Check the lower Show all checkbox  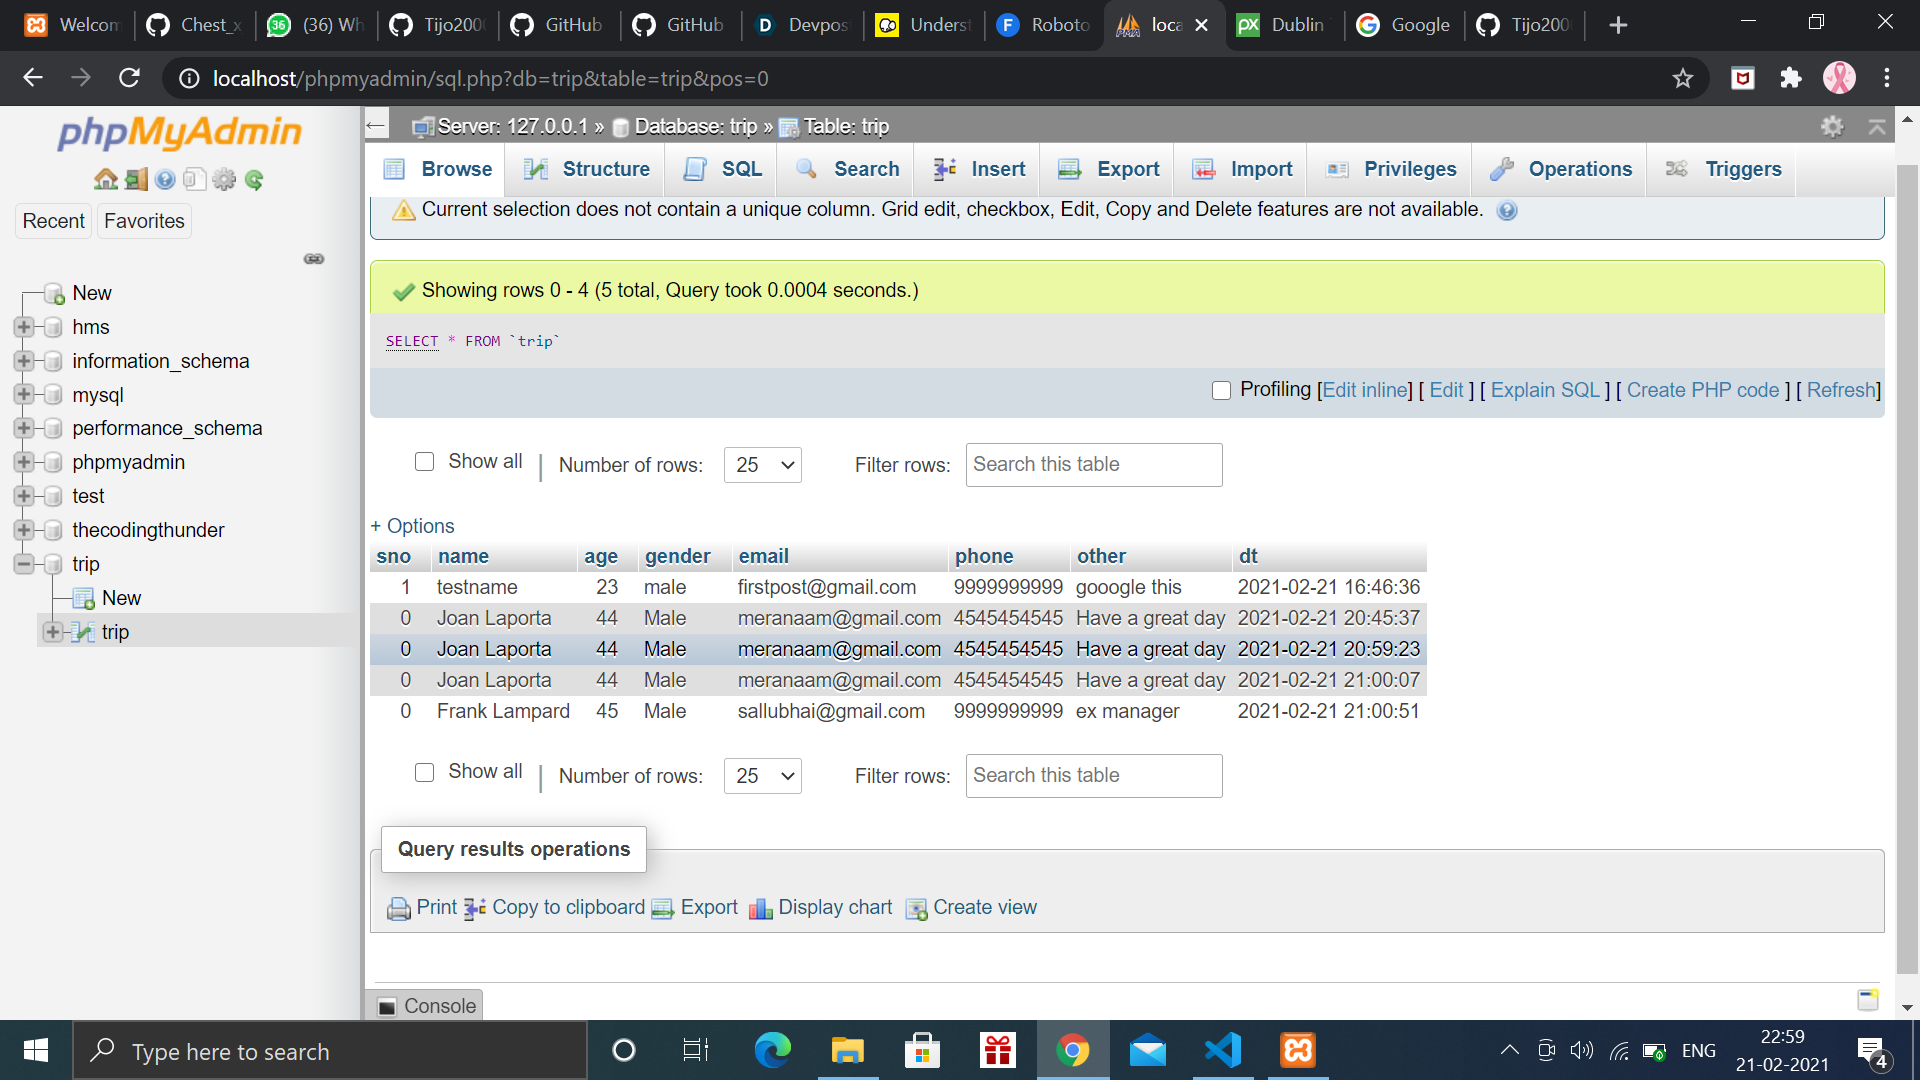tap(425, 772)
